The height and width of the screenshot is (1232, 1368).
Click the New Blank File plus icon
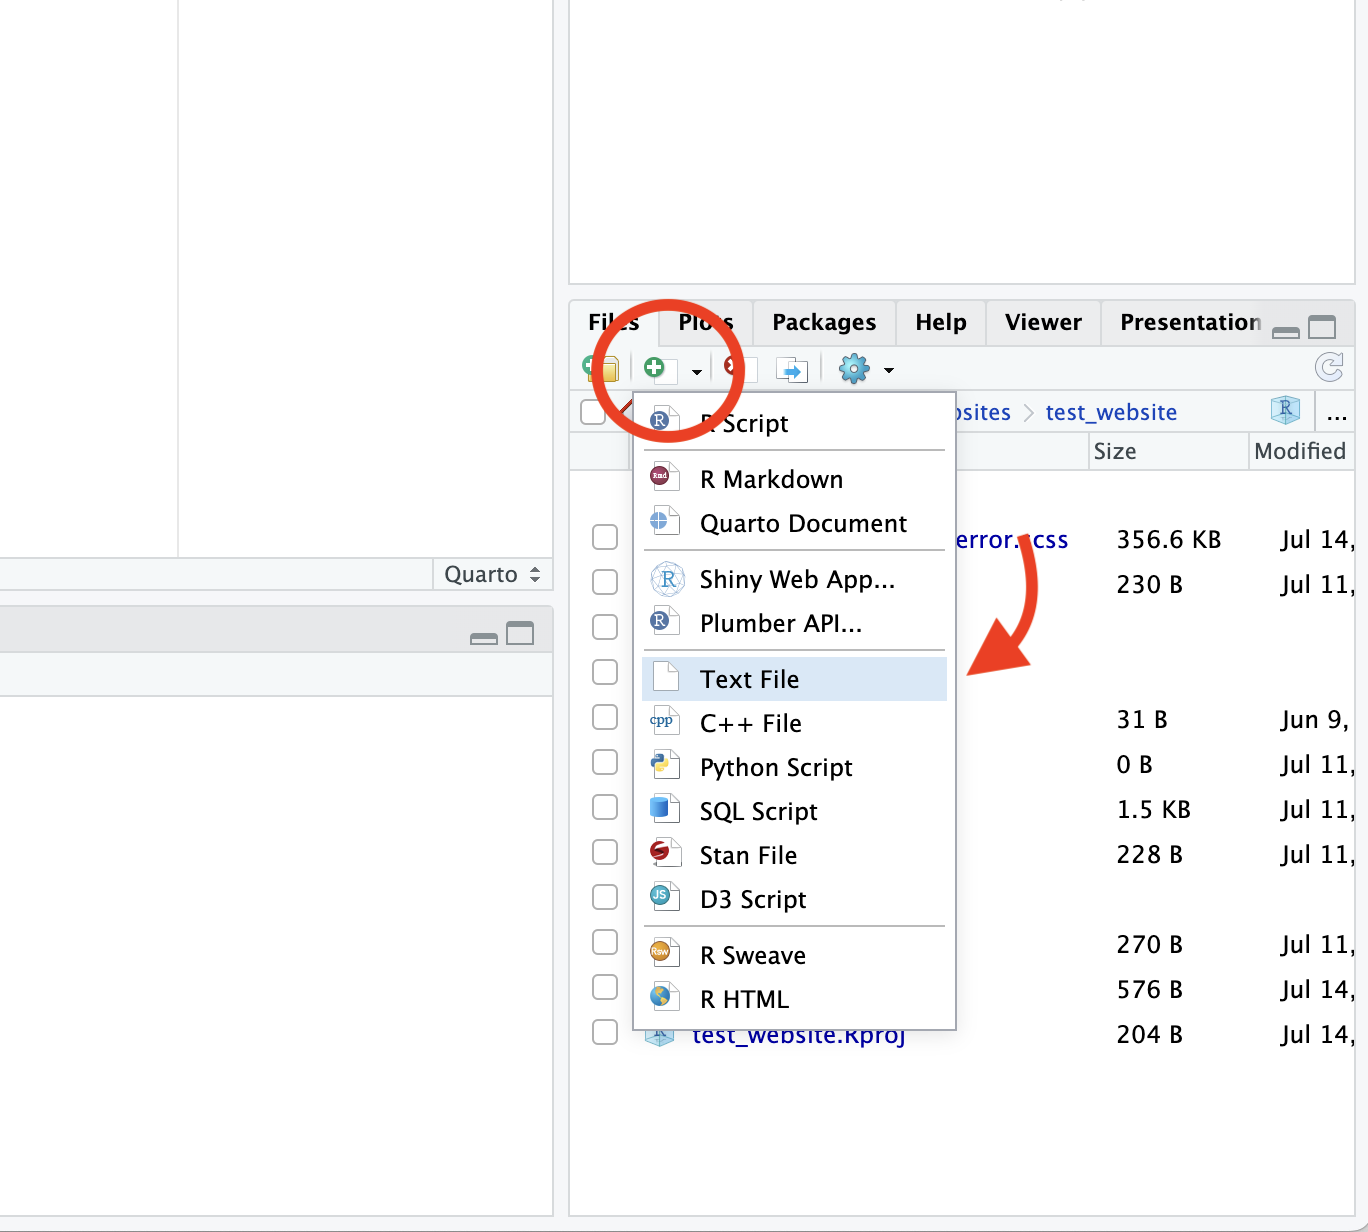tap(656, 369)
